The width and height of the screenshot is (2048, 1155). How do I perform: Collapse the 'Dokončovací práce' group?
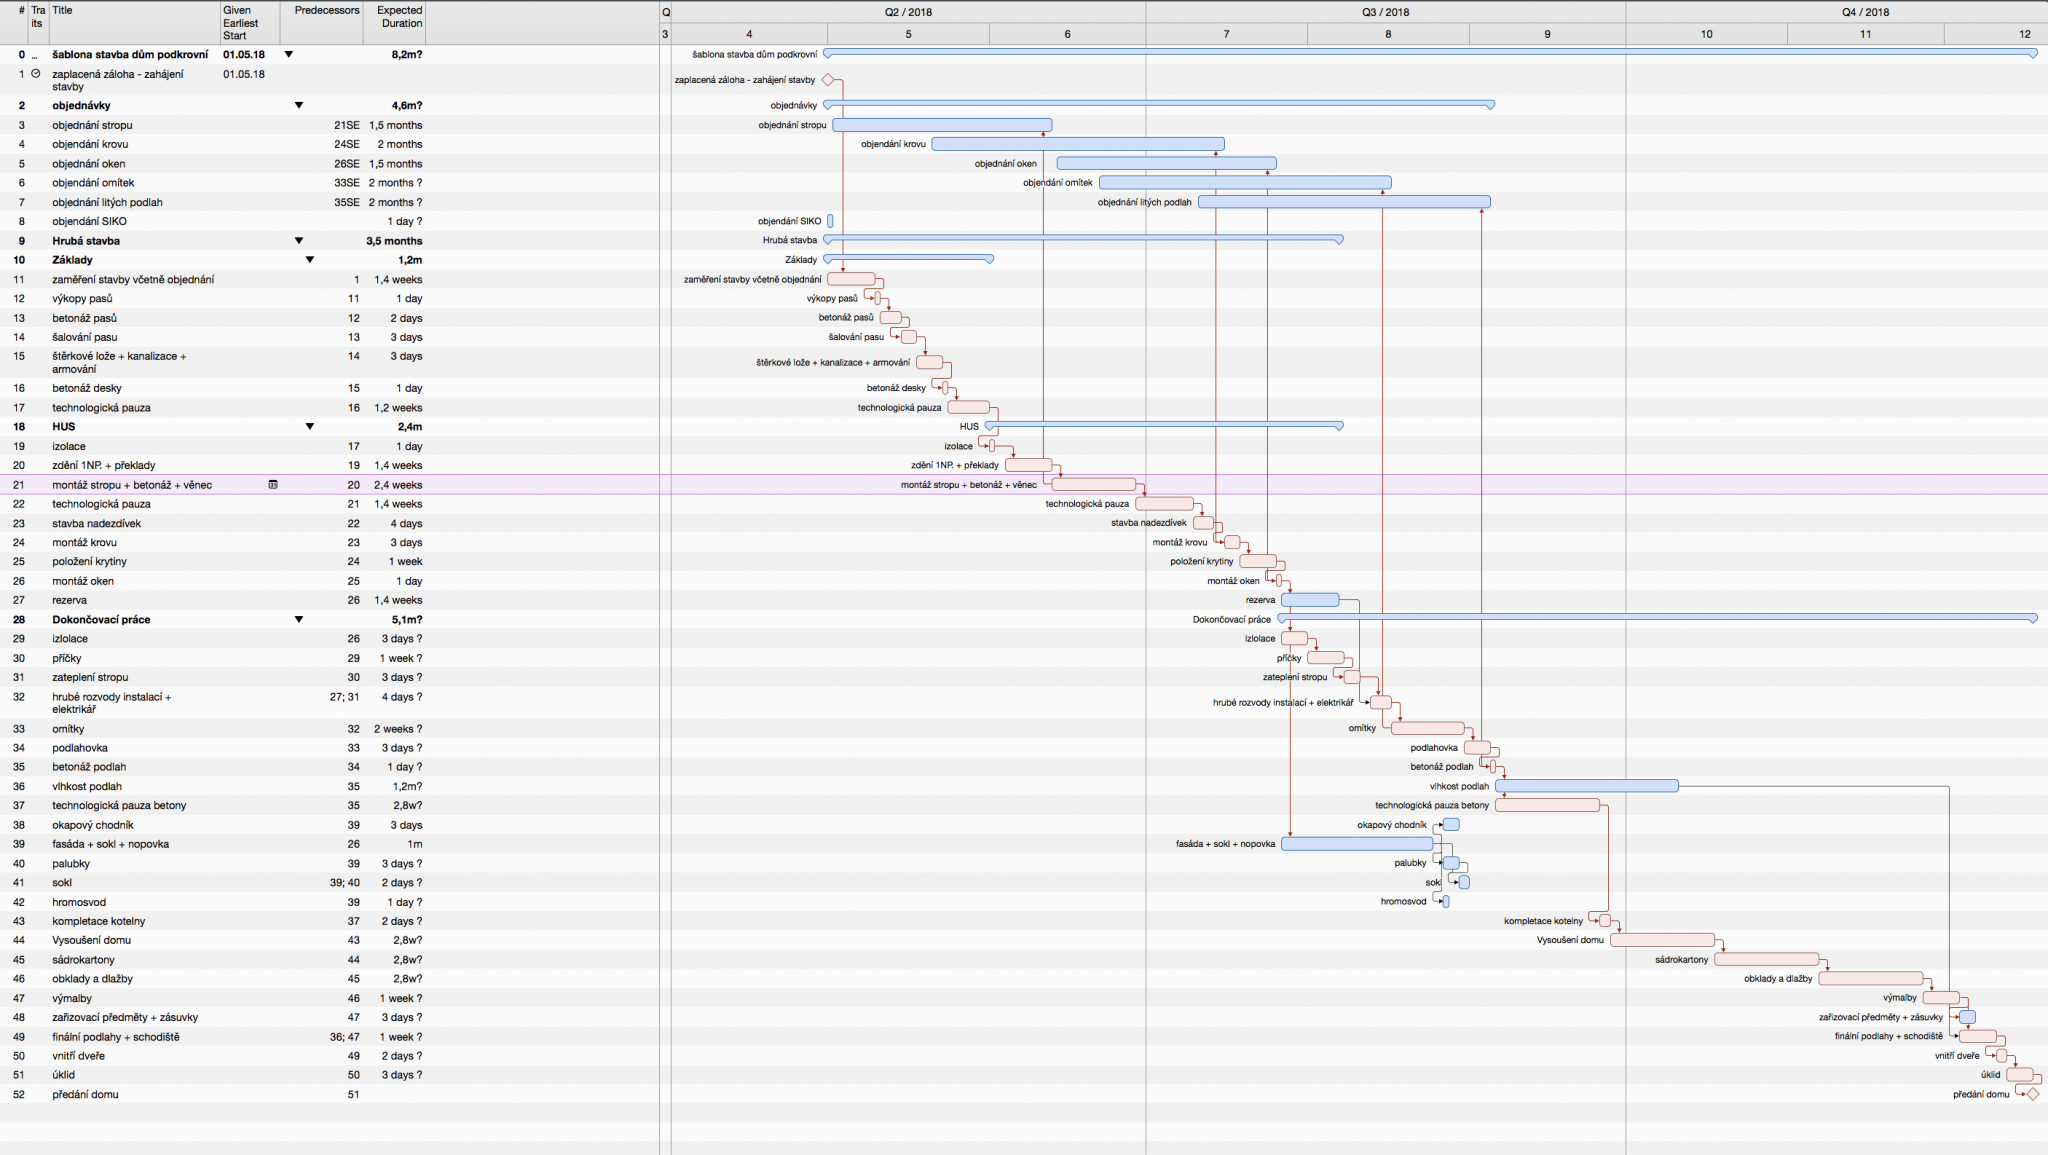(299, 620)
